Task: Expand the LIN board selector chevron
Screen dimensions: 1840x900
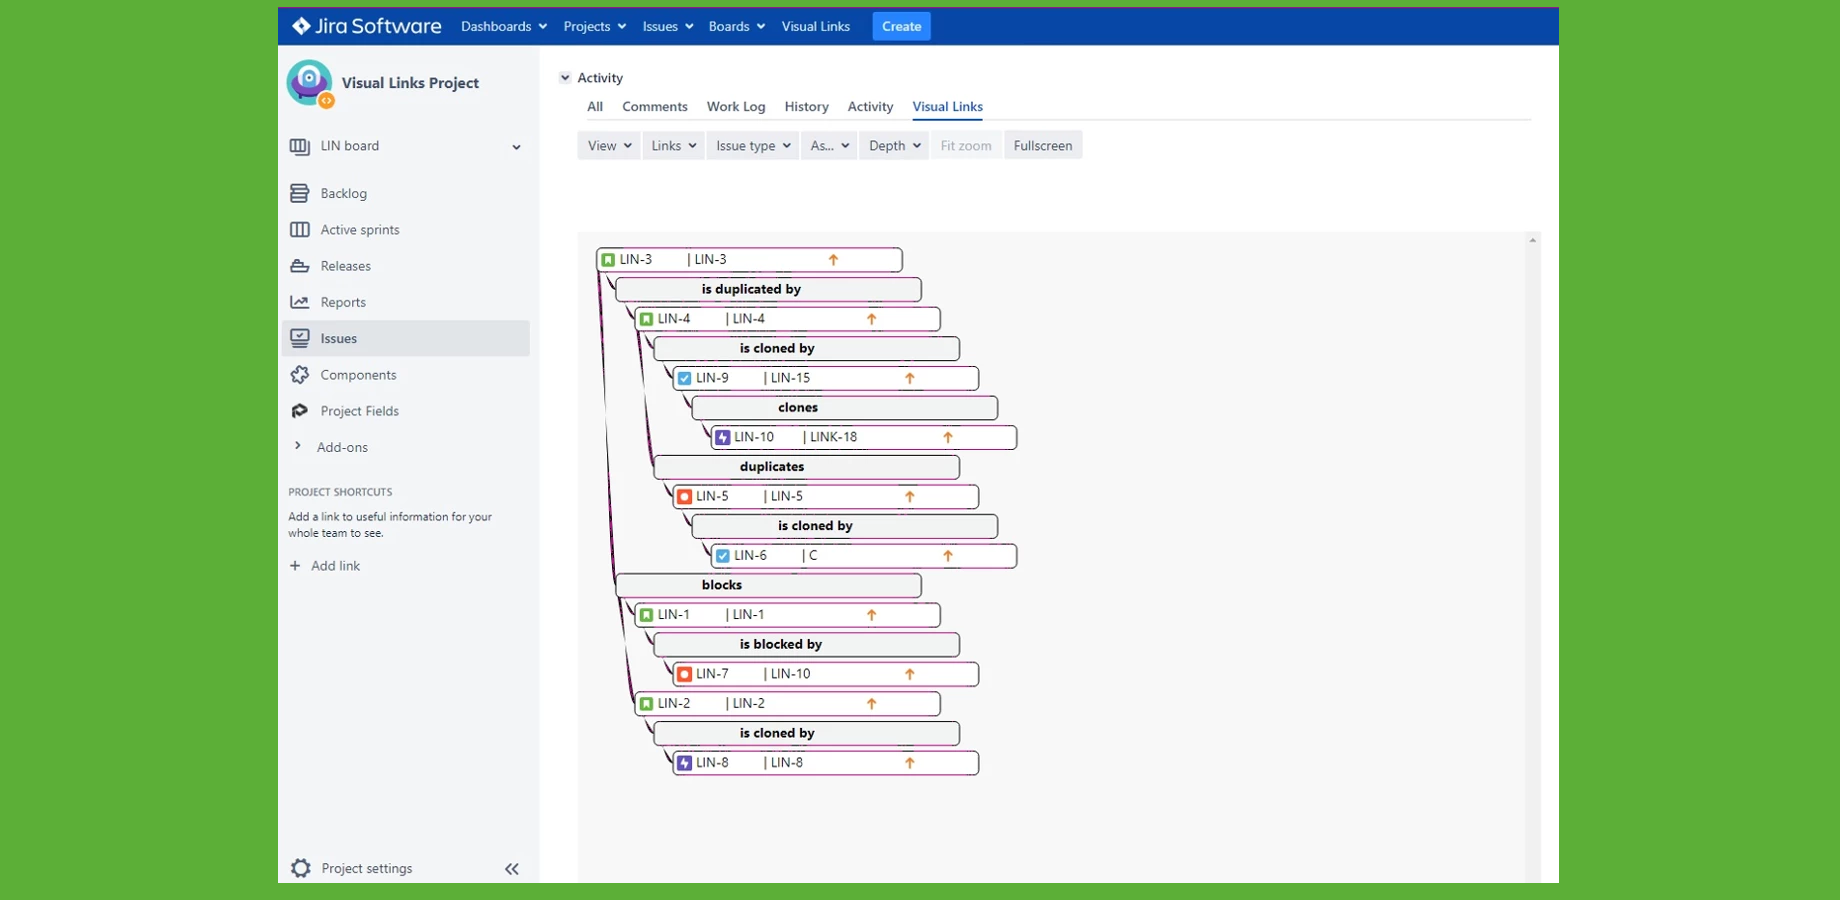Action: (516, 147)
